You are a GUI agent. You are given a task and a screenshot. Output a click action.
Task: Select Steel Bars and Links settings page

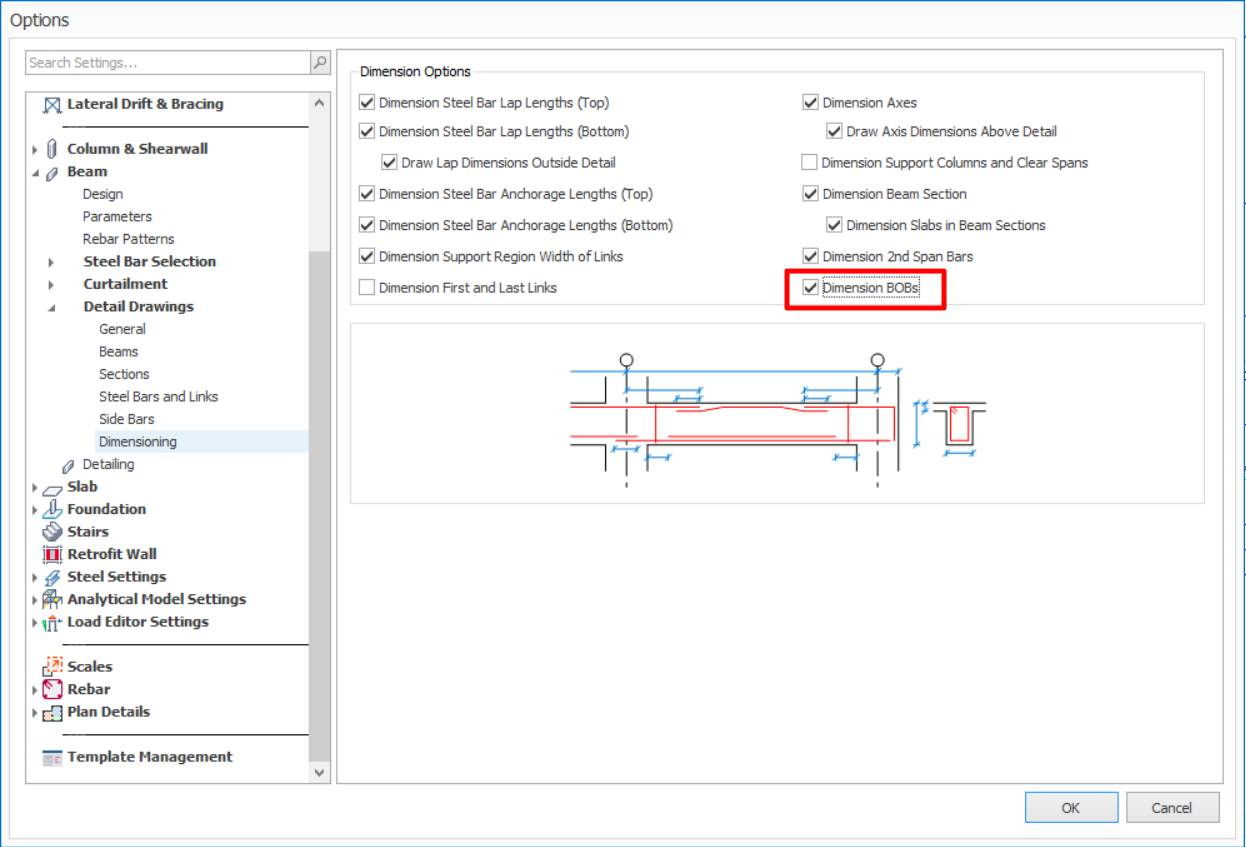(x=158, y=397)
